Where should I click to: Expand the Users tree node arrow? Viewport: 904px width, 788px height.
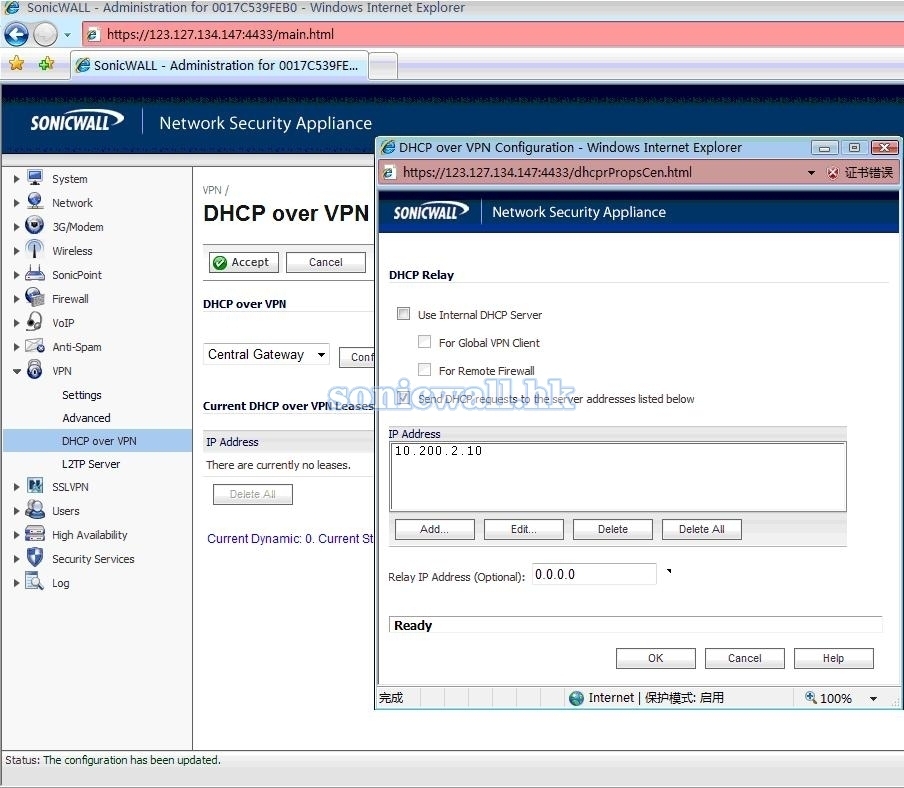coord(17,511)
